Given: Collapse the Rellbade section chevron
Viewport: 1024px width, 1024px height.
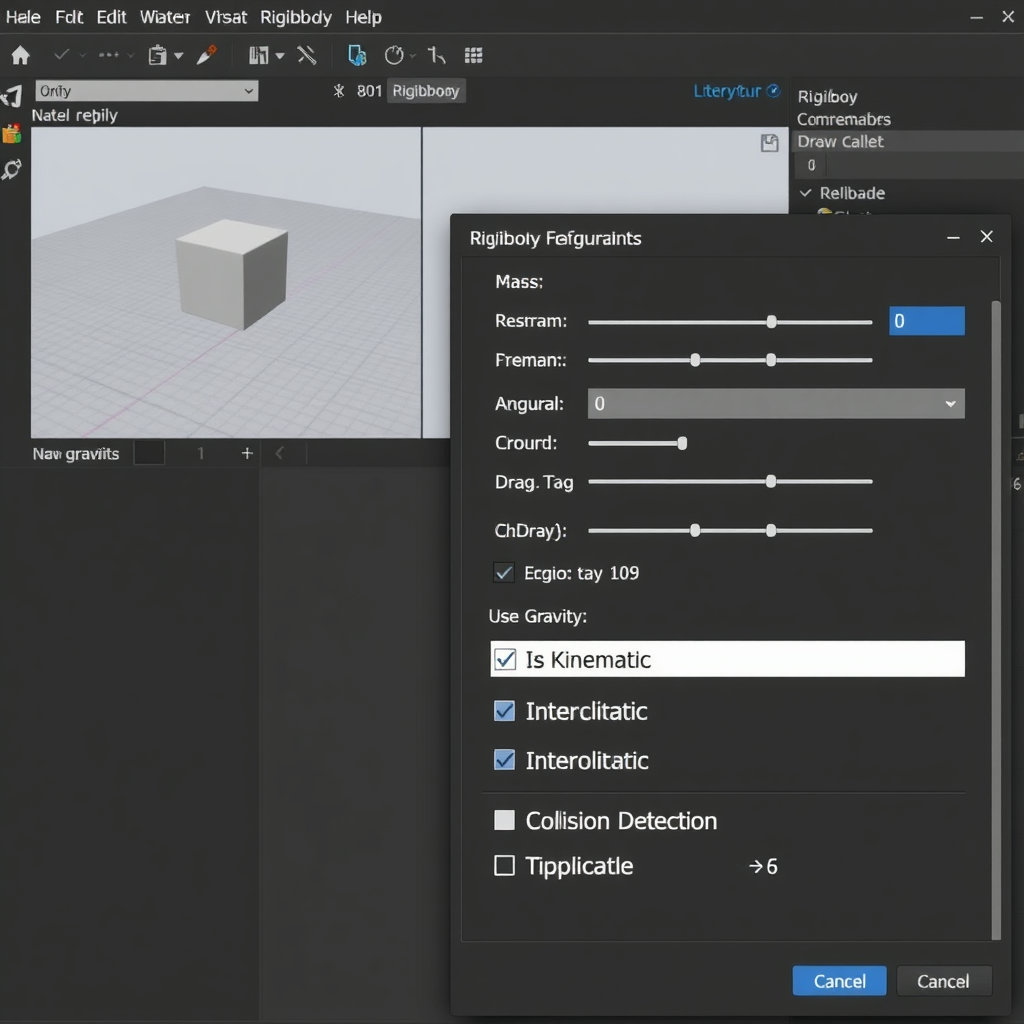Looking at the screenshot, I should pyautogui.click(x=806, y=193).
